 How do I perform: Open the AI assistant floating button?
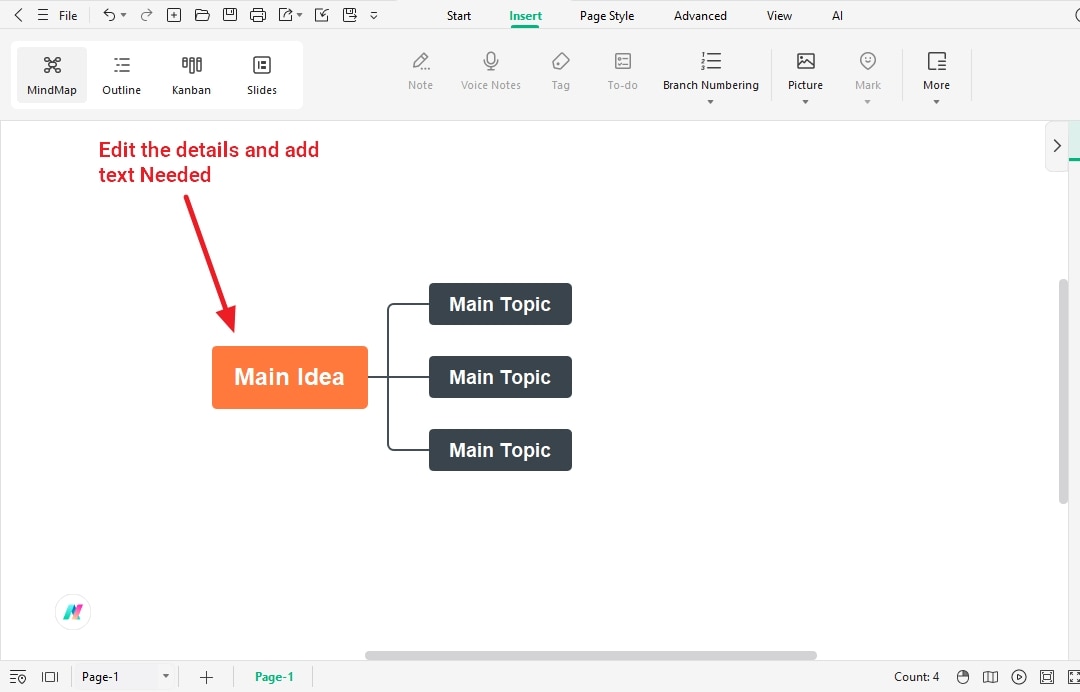(x=73, y=611)
